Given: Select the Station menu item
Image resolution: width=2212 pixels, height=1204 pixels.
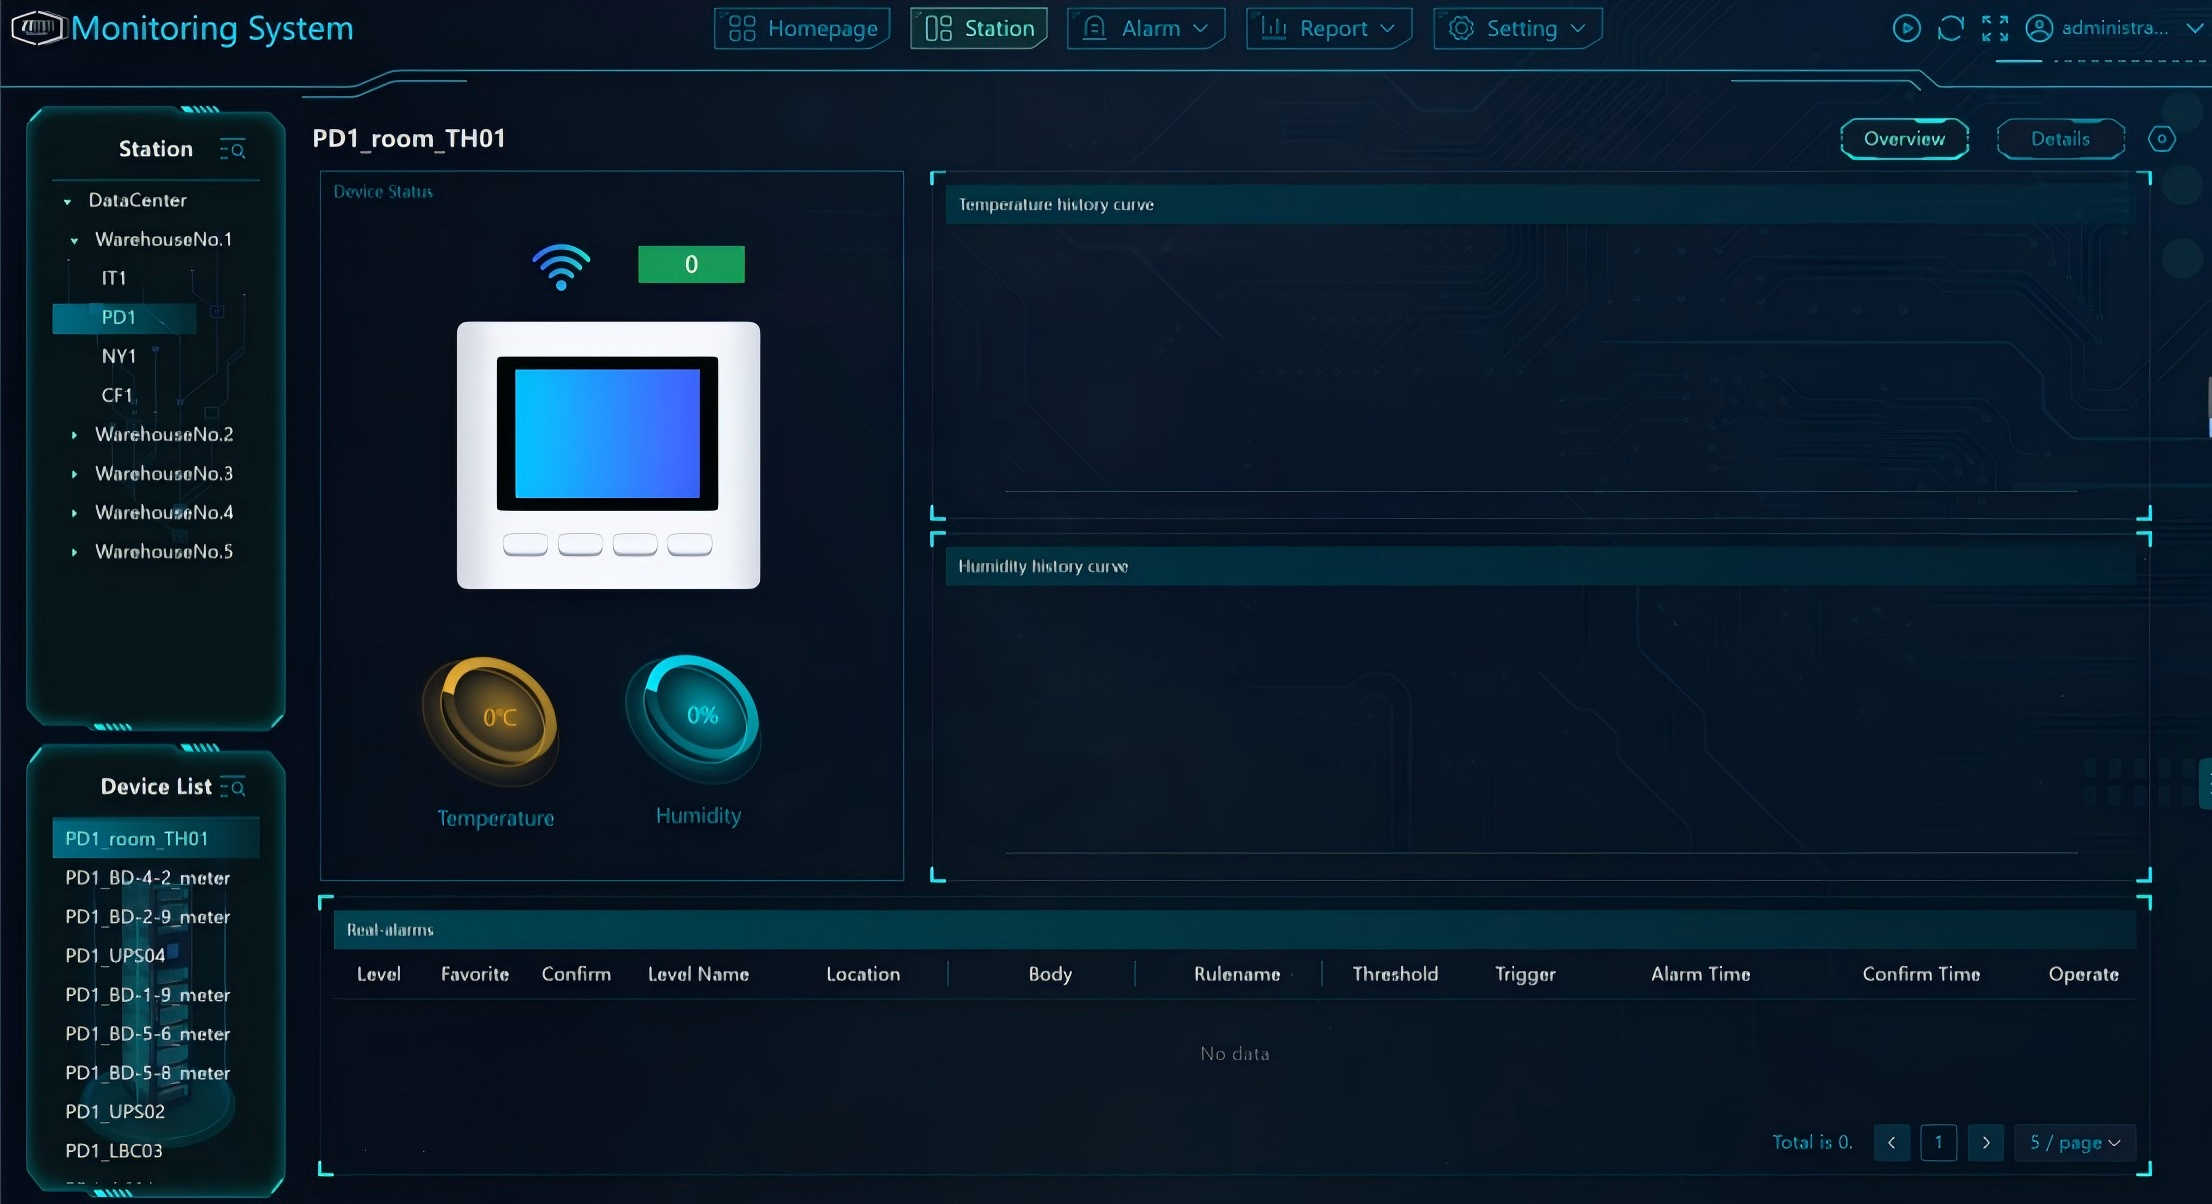Looking at the screenshot, I should coord(979,28).
